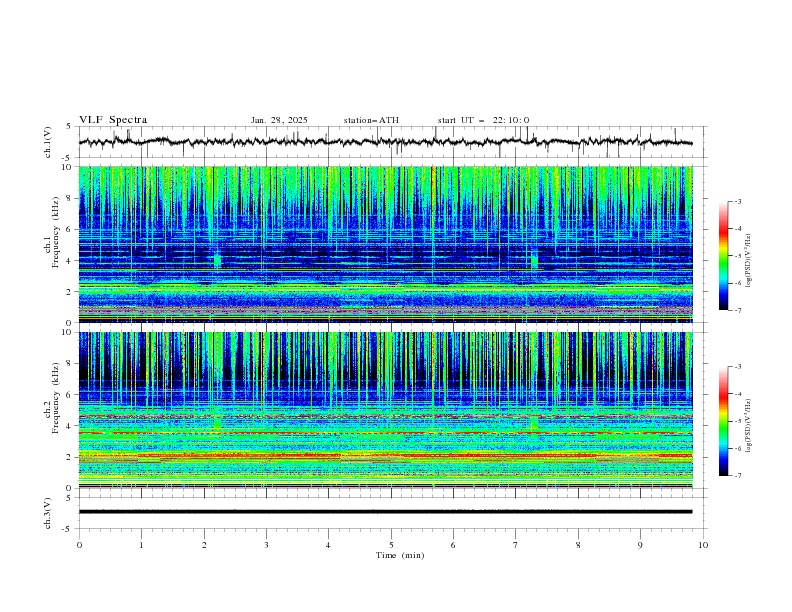This screenshot has width=792, height=612.
Task: Click the ch.1 voltage waveform trace
Action: [x=385, y=142]
